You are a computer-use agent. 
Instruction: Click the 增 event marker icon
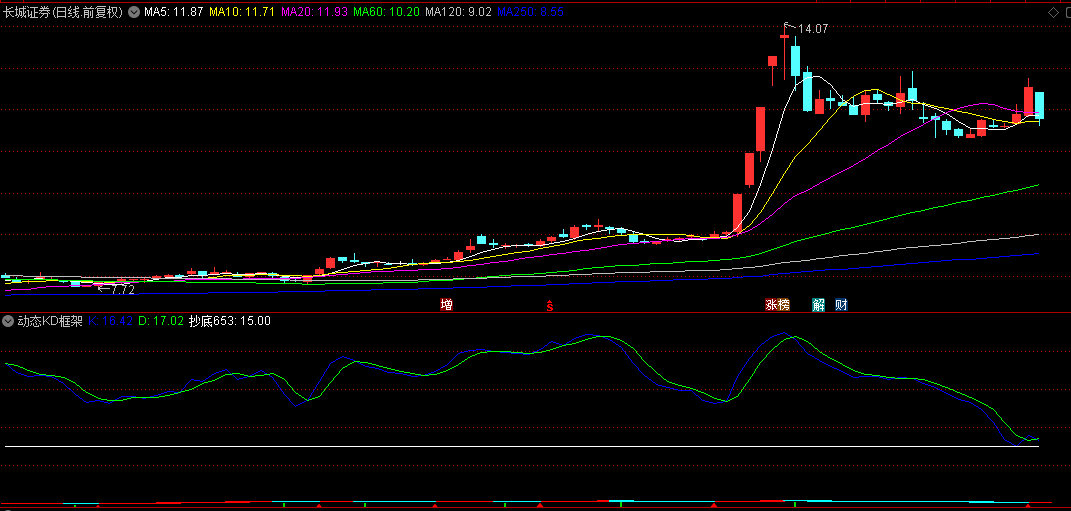point(446,305)
